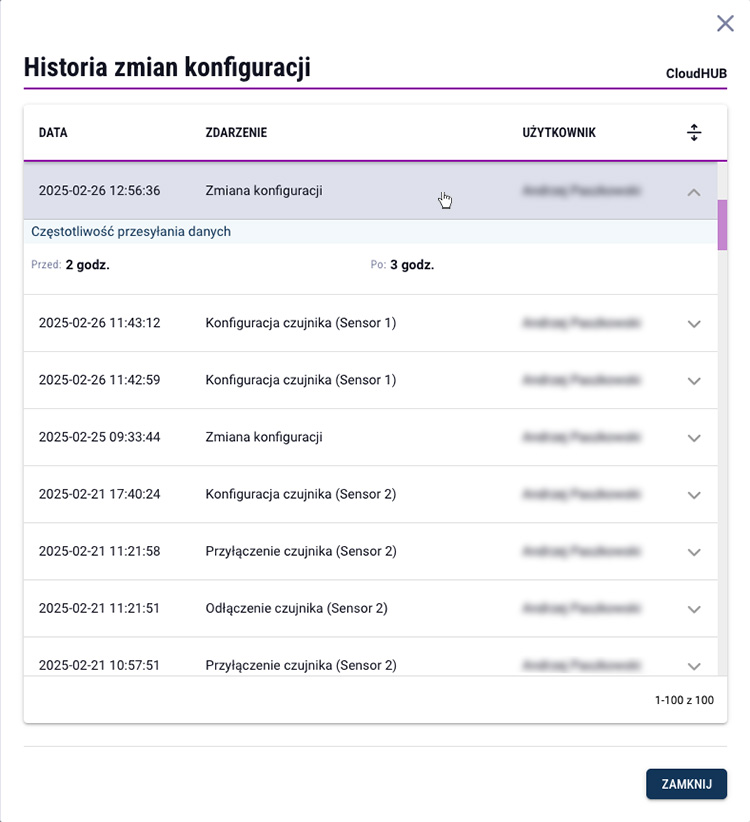Expand the 2025-02-25 09:33:44 entry chevron
The image size is (750, 822).
[x=694, y=438]
